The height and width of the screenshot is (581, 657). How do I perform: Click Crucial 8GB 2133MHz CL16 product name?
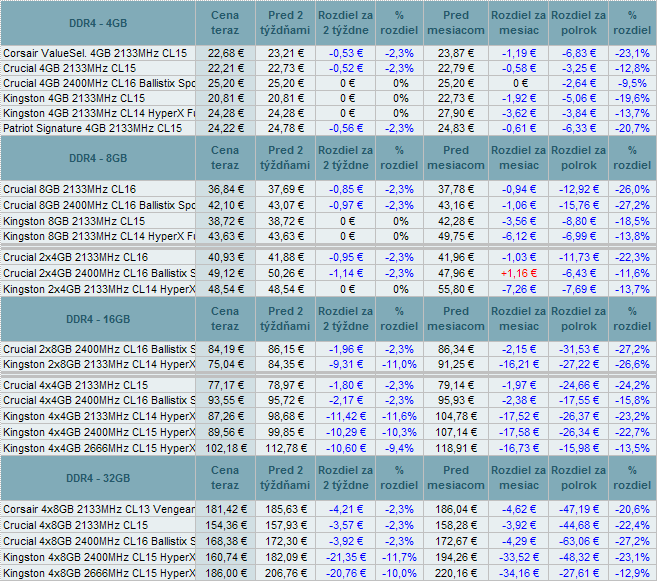coord(70,189)
